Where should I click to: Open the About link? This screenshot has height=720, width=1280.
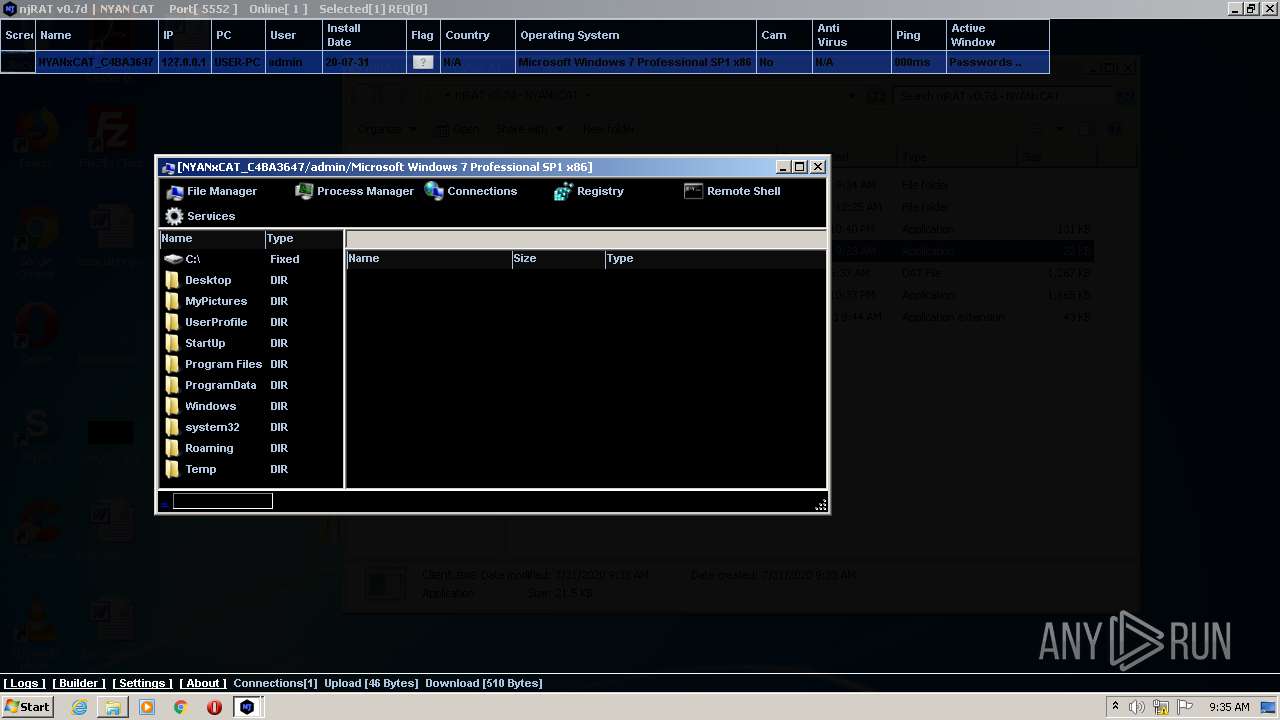click(203, 683)
